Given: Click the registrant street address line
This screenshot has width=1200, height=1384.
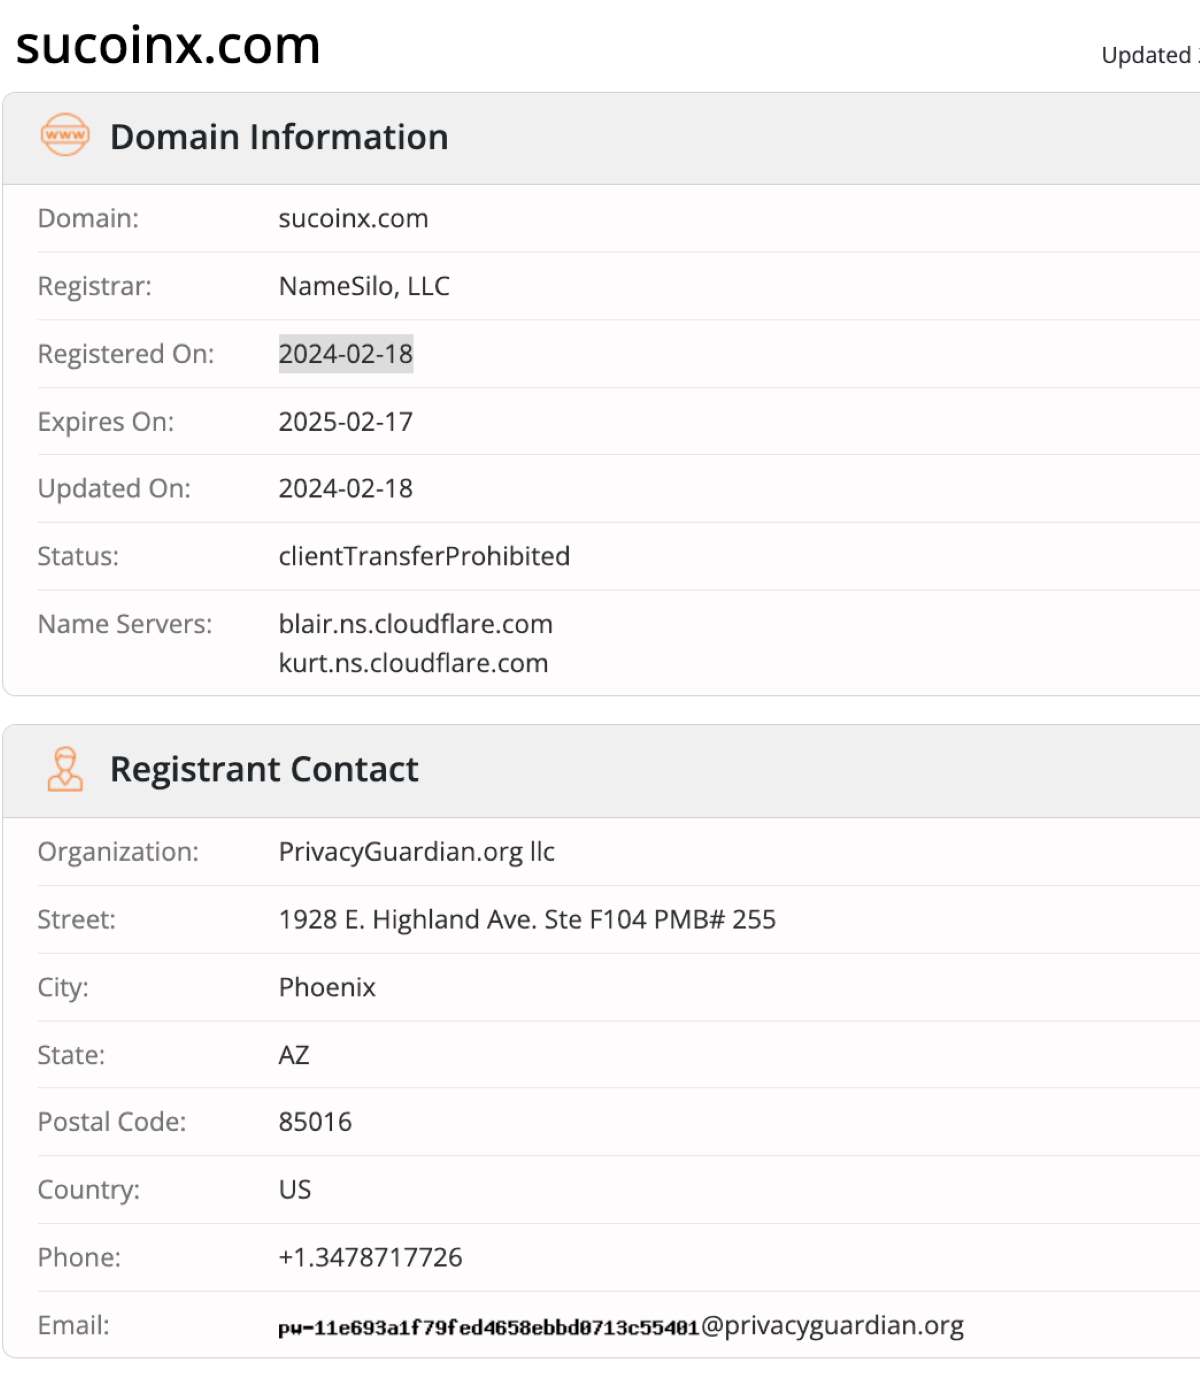Looking at the screenshot, I should 527,918.
